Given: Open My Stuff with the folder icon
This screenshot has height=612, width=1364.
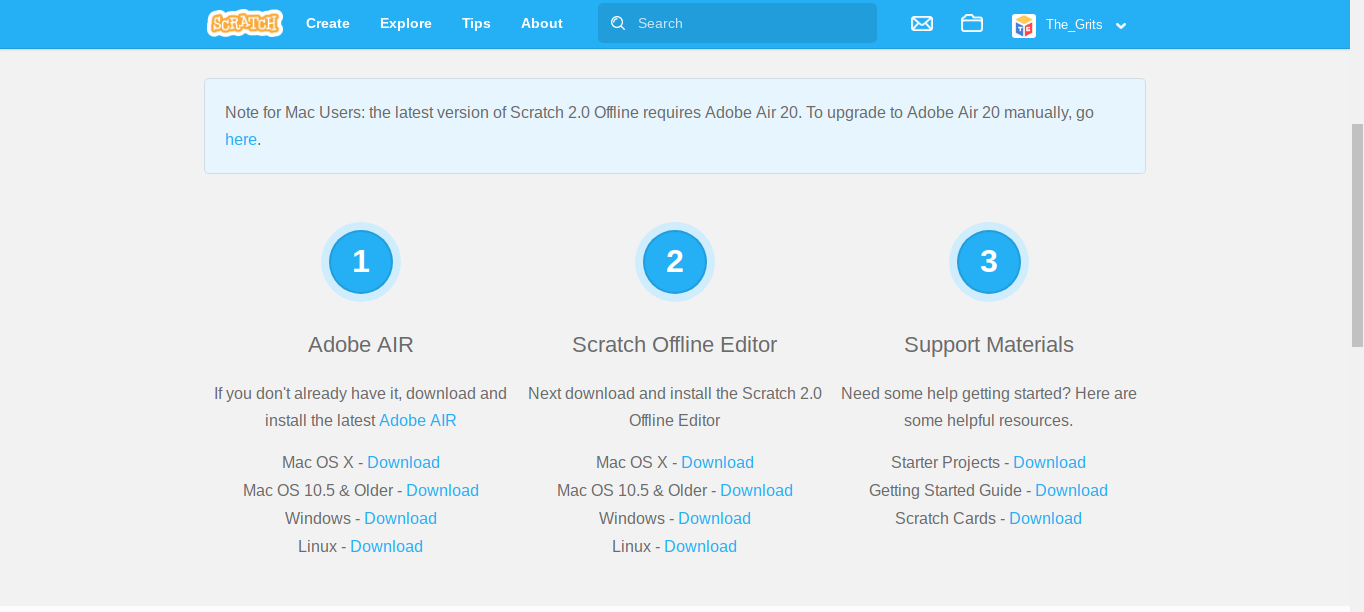Looking at the screenshot, I should [971, 23].
